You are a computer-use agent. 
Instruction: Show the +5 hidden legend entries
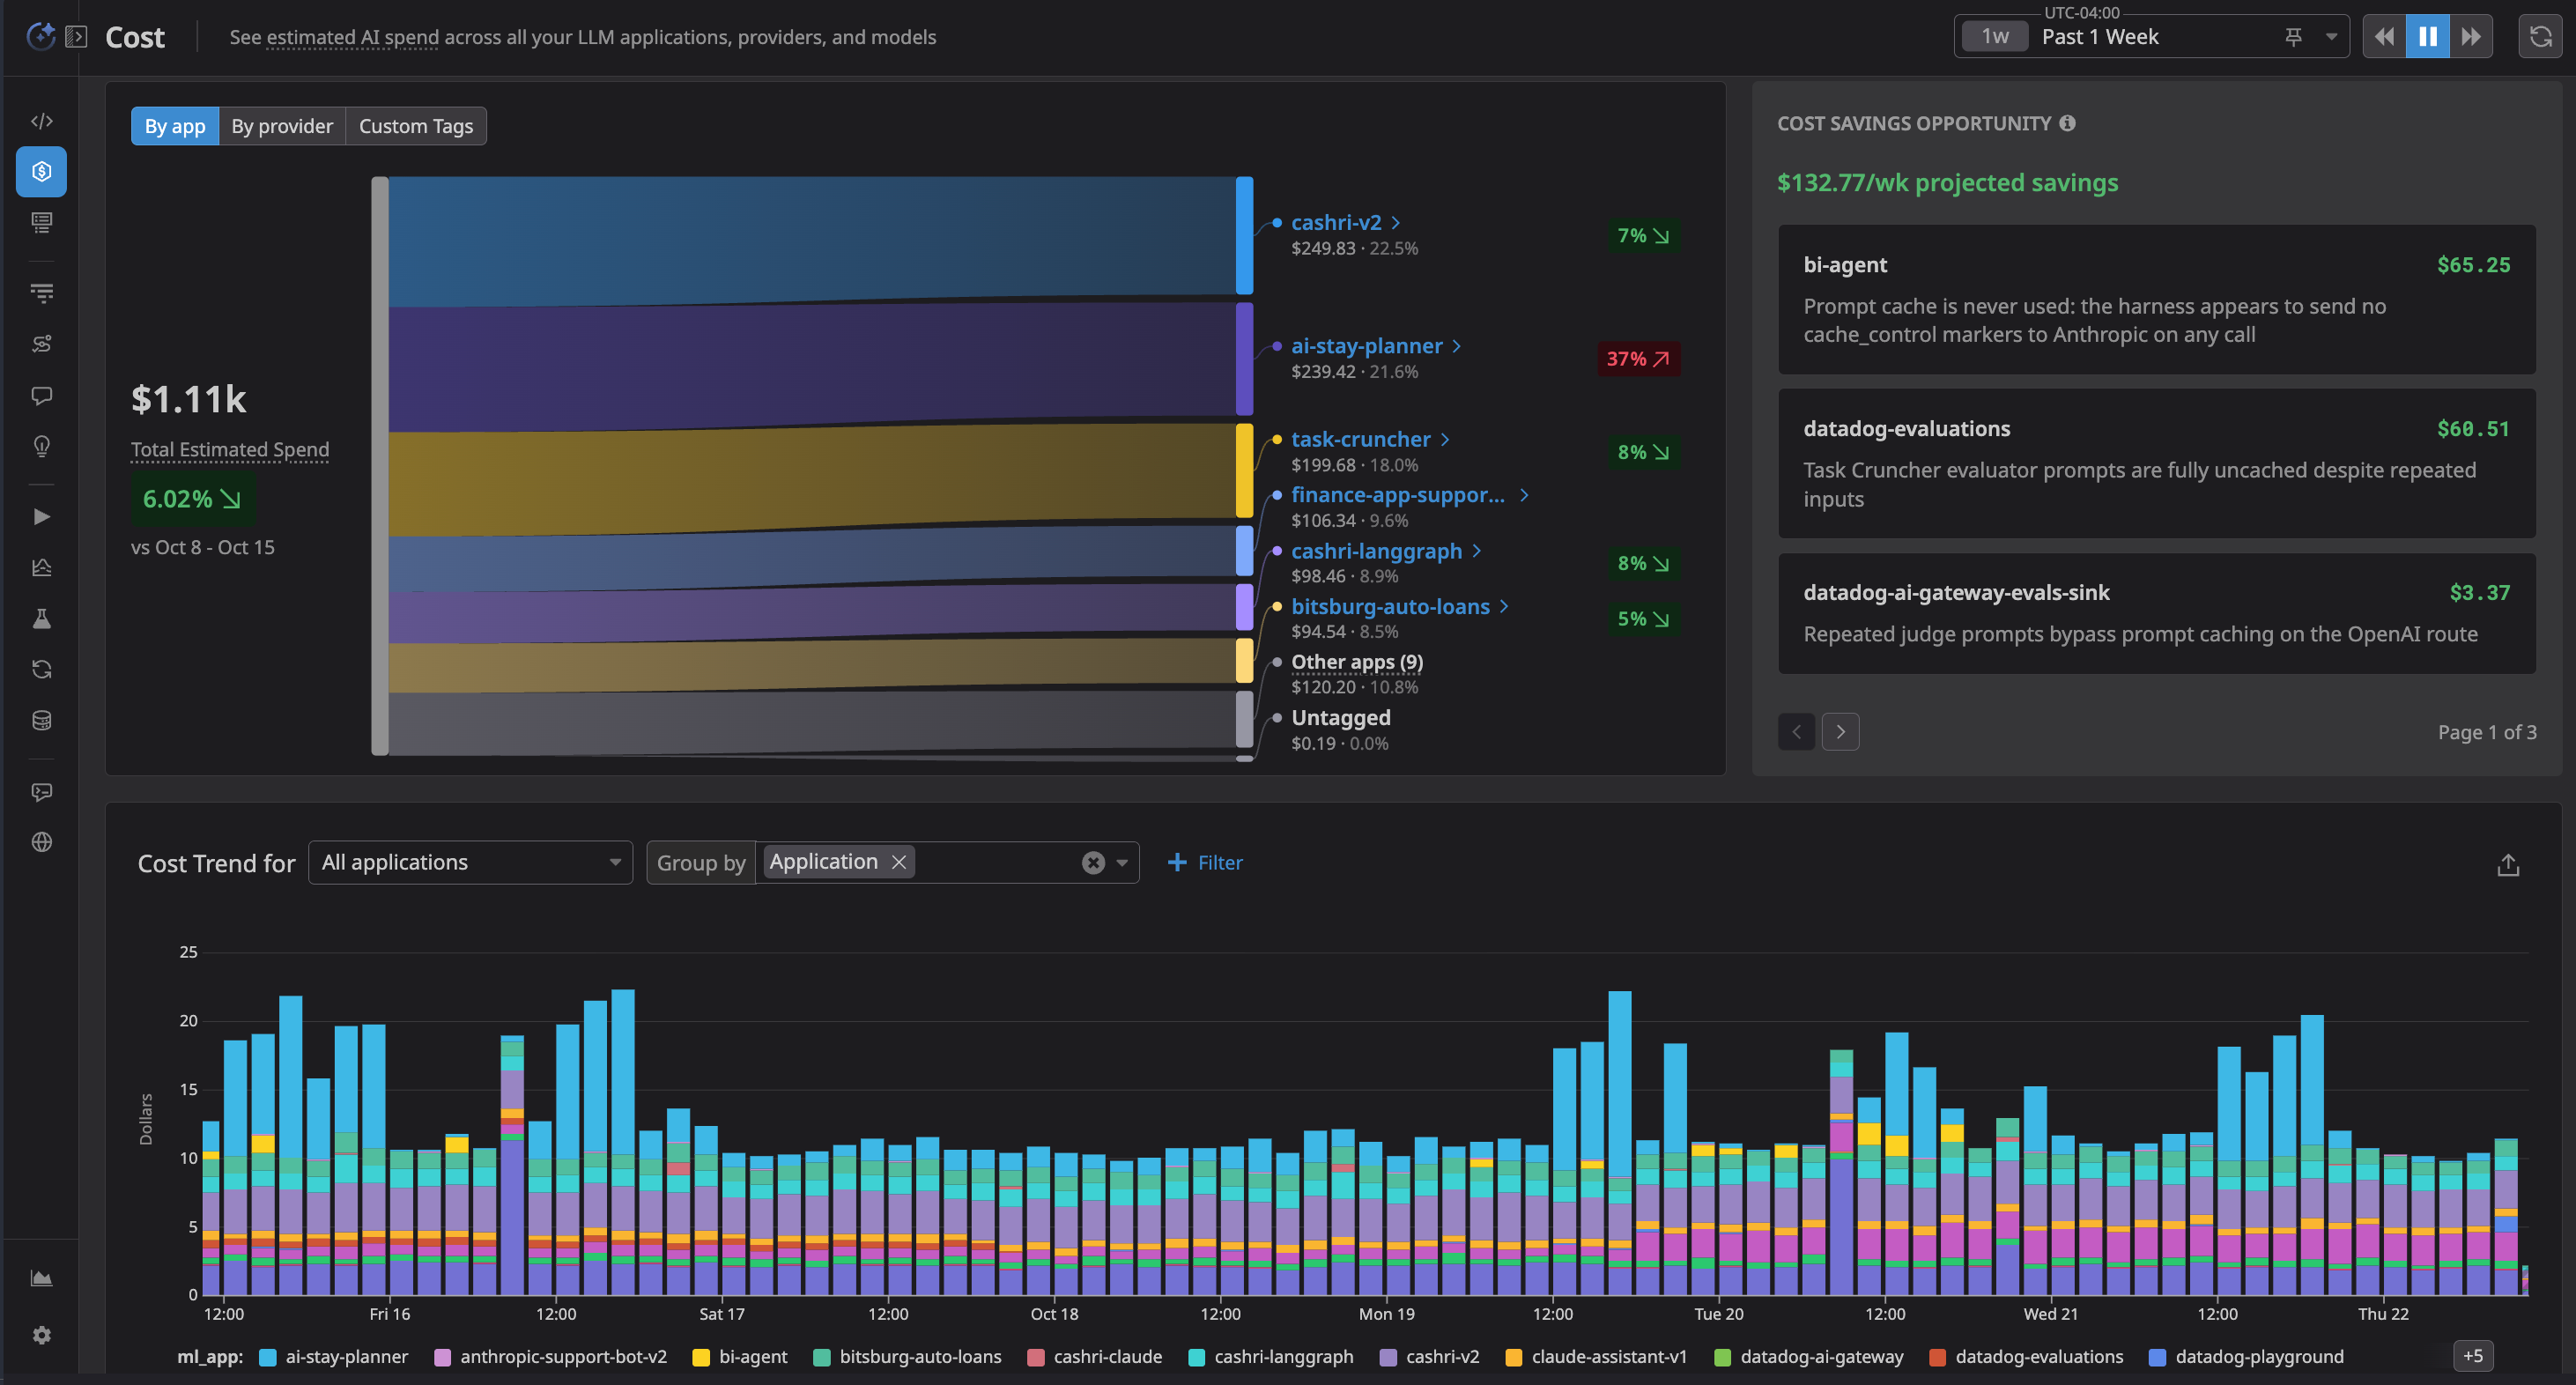(2473, 1356)
